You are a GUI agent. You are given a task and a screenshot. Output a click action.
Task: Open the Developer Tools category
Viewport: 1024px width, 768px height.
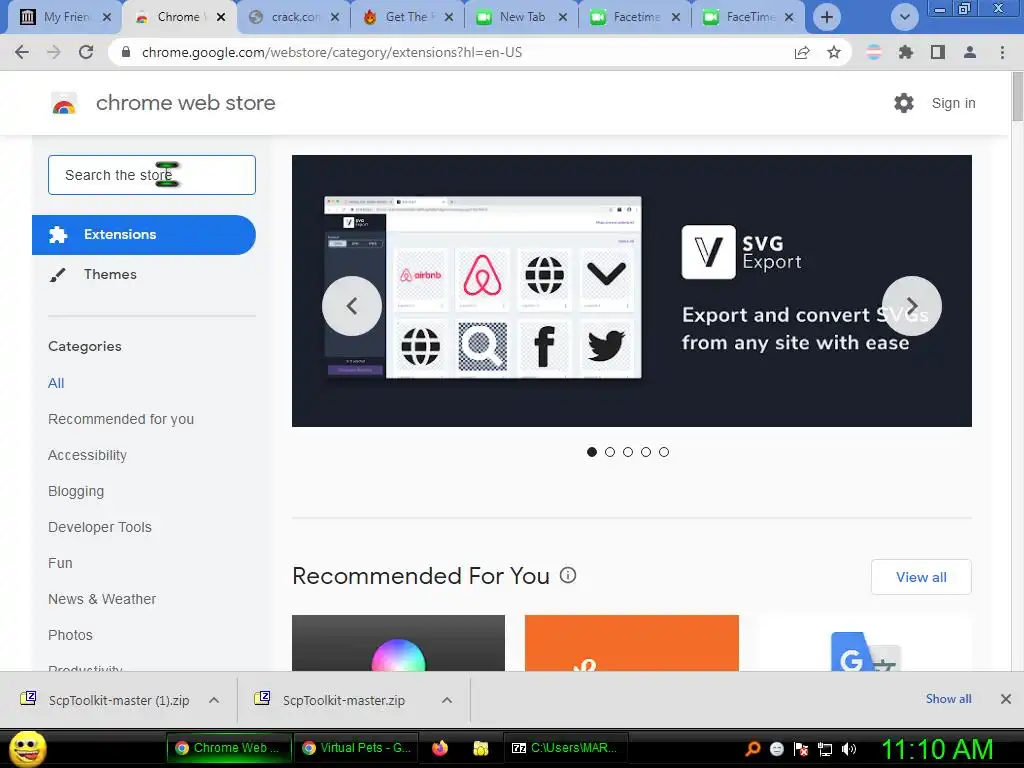pos(99,527)
